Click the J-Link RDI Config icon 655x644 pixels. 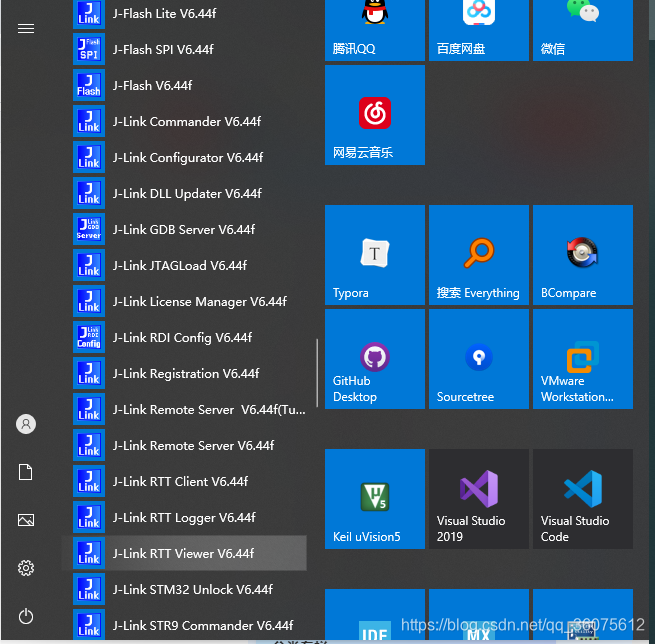[89, 337]
